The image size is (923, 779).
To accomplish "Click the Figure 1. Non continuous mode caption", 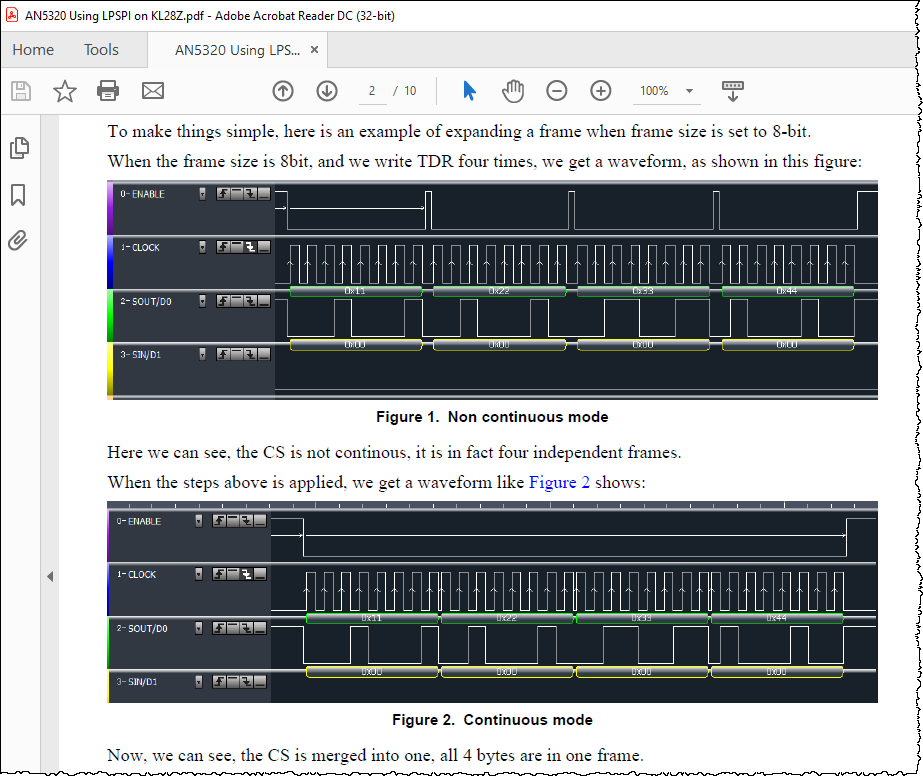I will click(x=492, y=417).
